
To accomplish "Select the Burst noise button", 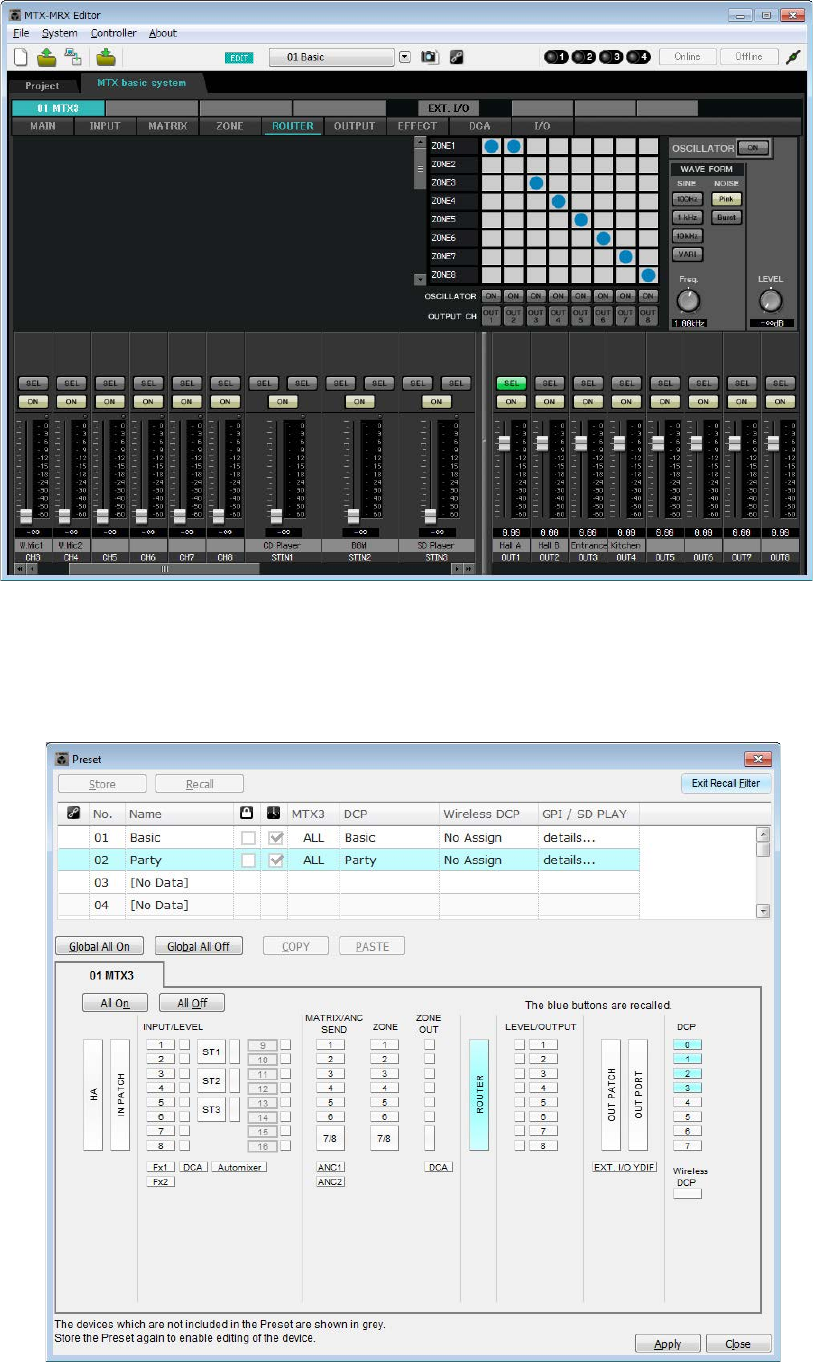I will click(724, 217).
